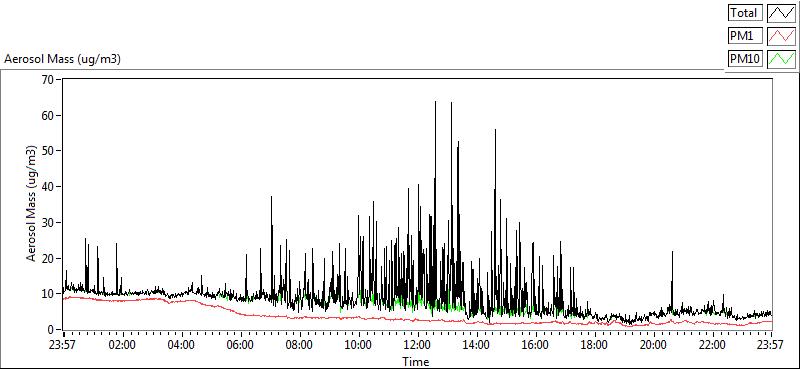The width and height of the screenshot is (800, 369).
Task: Click the 18:00 time tick label
Action: coord(595,345)
